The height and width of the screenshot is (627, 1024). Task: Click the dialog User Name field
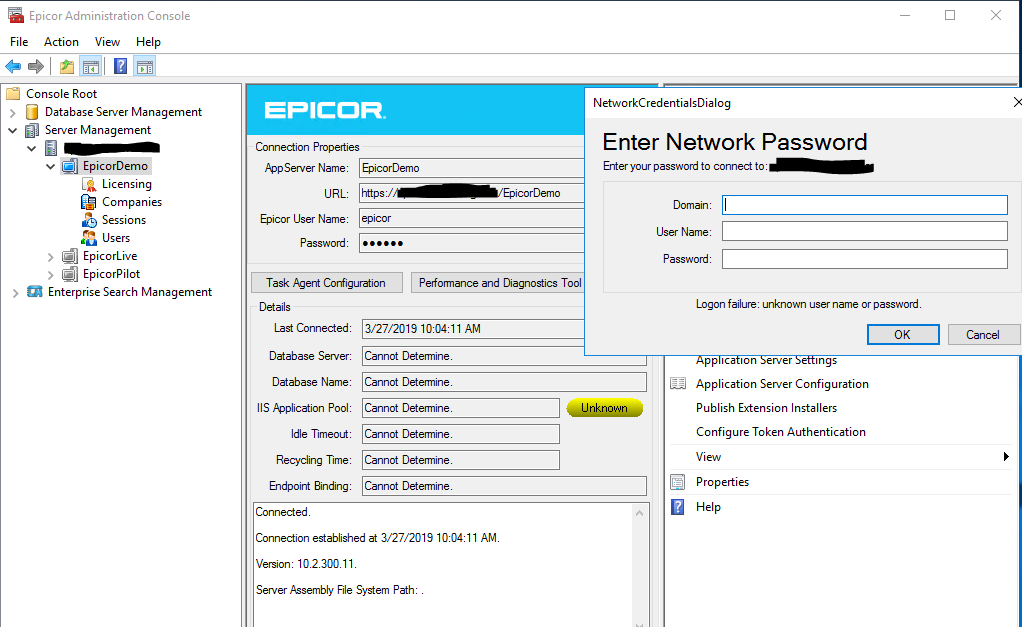[865, 231]
